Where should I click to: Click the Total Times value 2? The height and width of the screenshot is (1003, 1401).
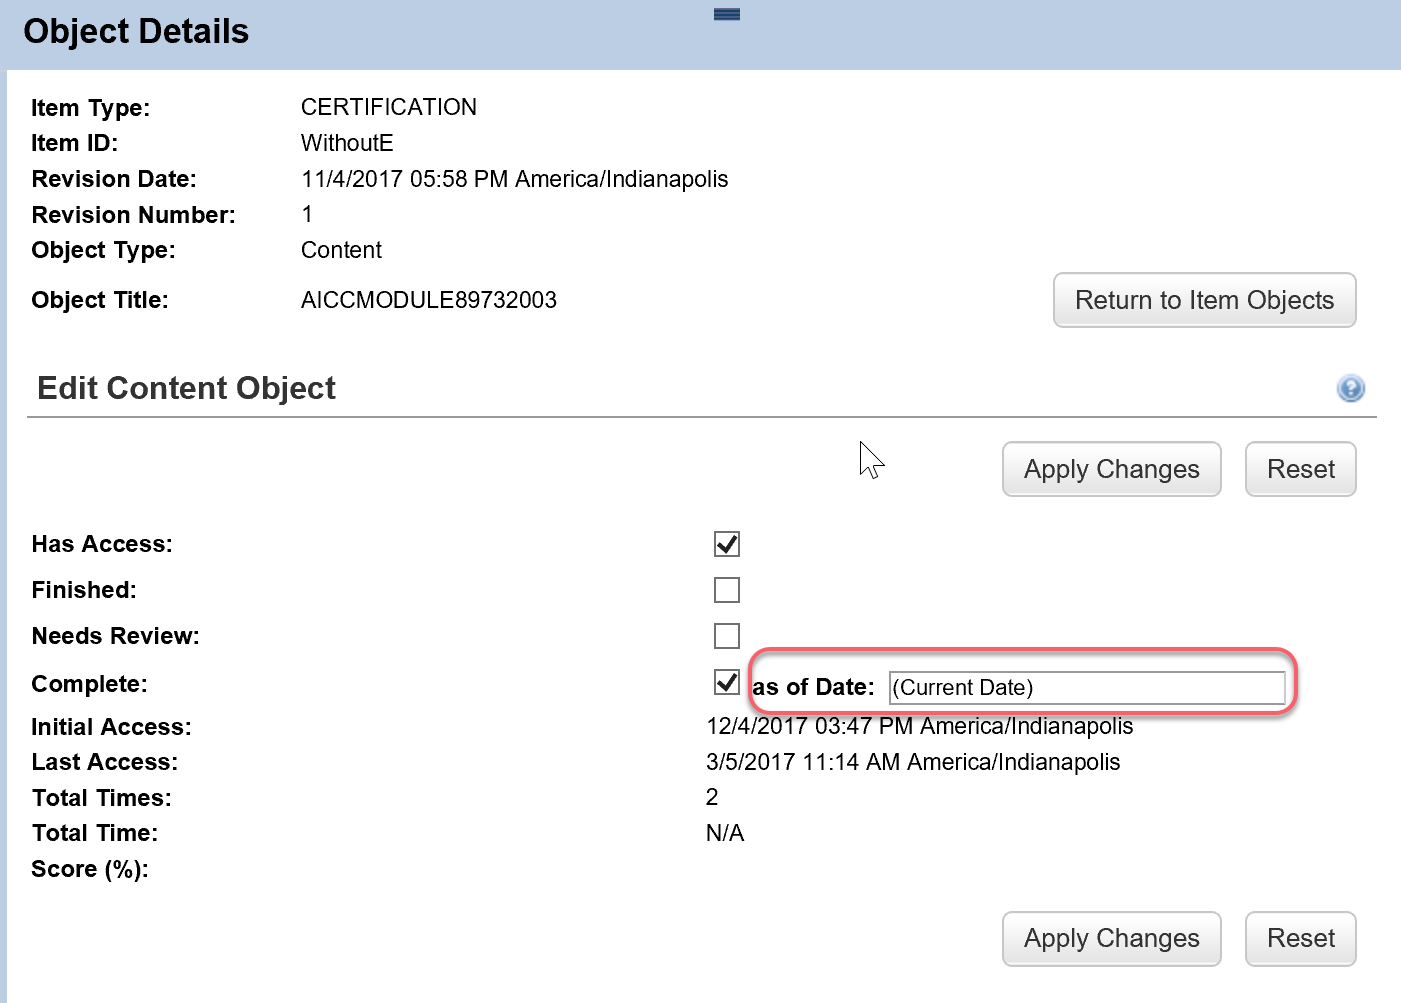coord(712,797)
